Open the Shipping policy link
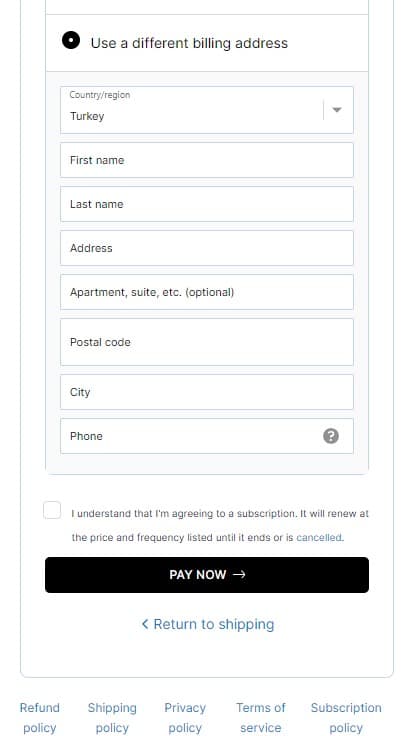The image size is (414, 736). (x=112, y=718)
